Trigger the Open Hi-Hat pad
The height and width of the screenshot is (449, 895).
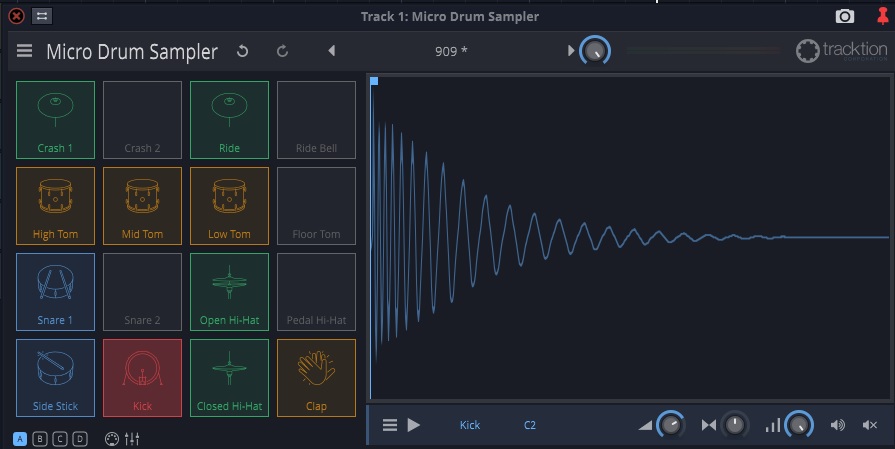click(x=229, y=292)
